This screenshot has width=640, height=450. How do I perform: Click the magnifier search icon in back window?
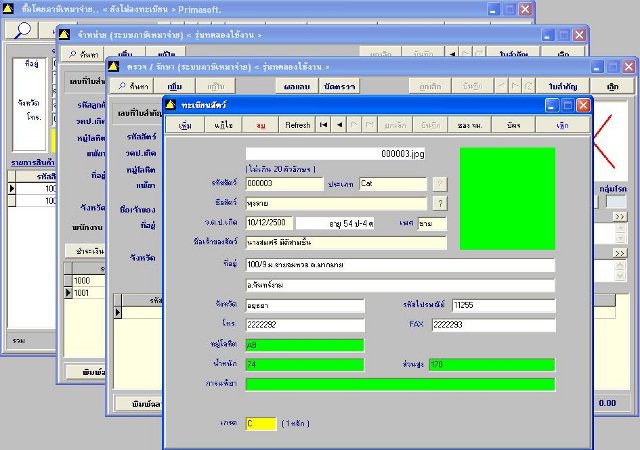coord(21,31)
